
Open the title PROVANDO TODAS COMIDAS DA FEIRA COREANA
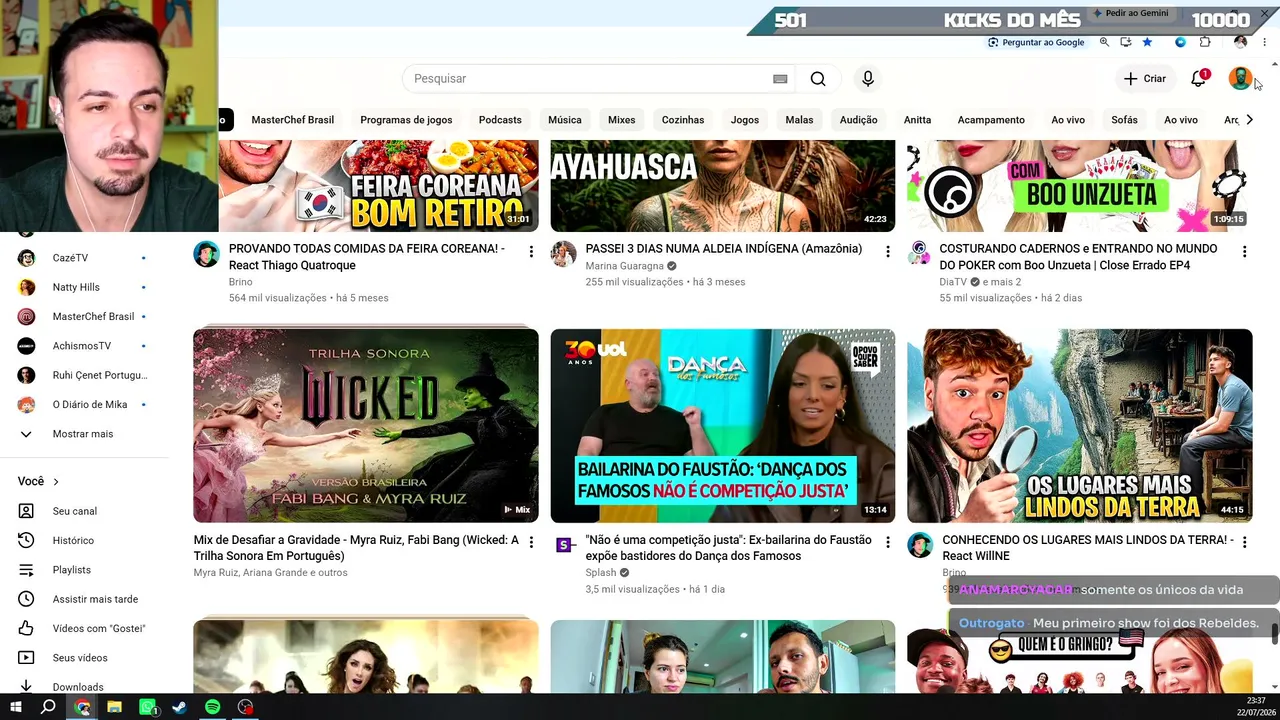click(367, 257)
